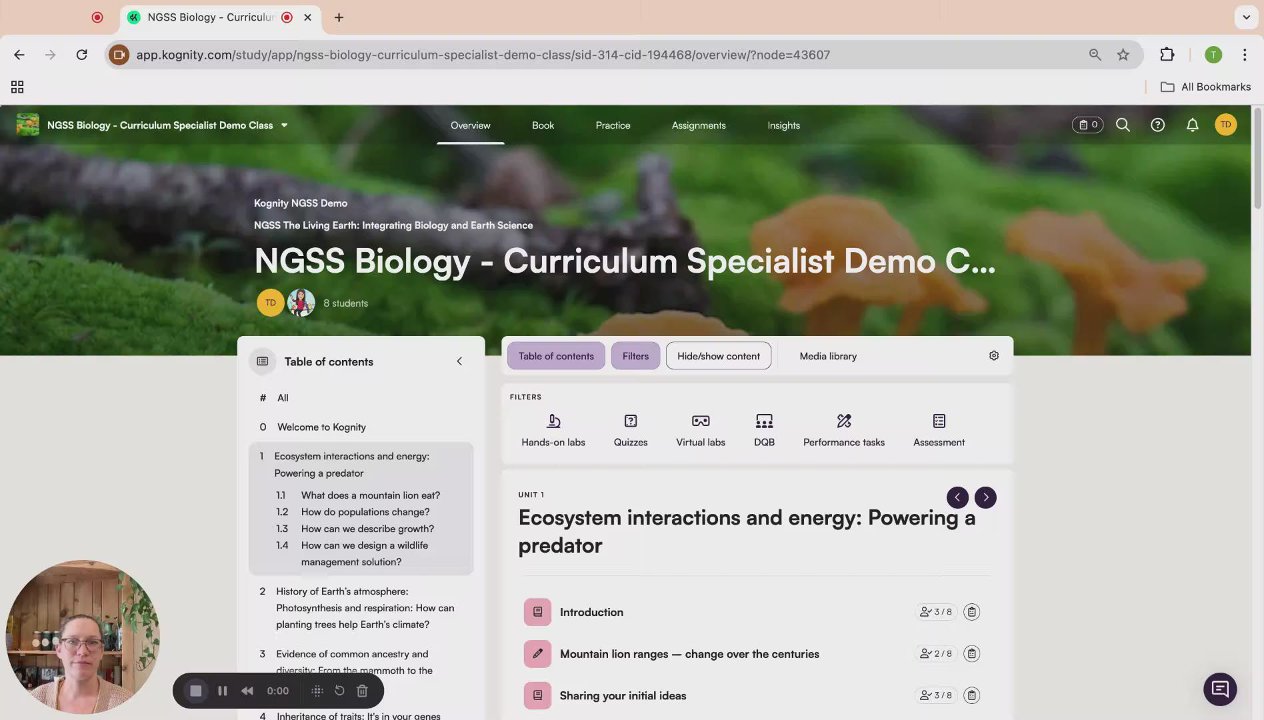Go to the next unit arrow
The height and width of the screenshot is (720, 1264).
click(985, 497)
